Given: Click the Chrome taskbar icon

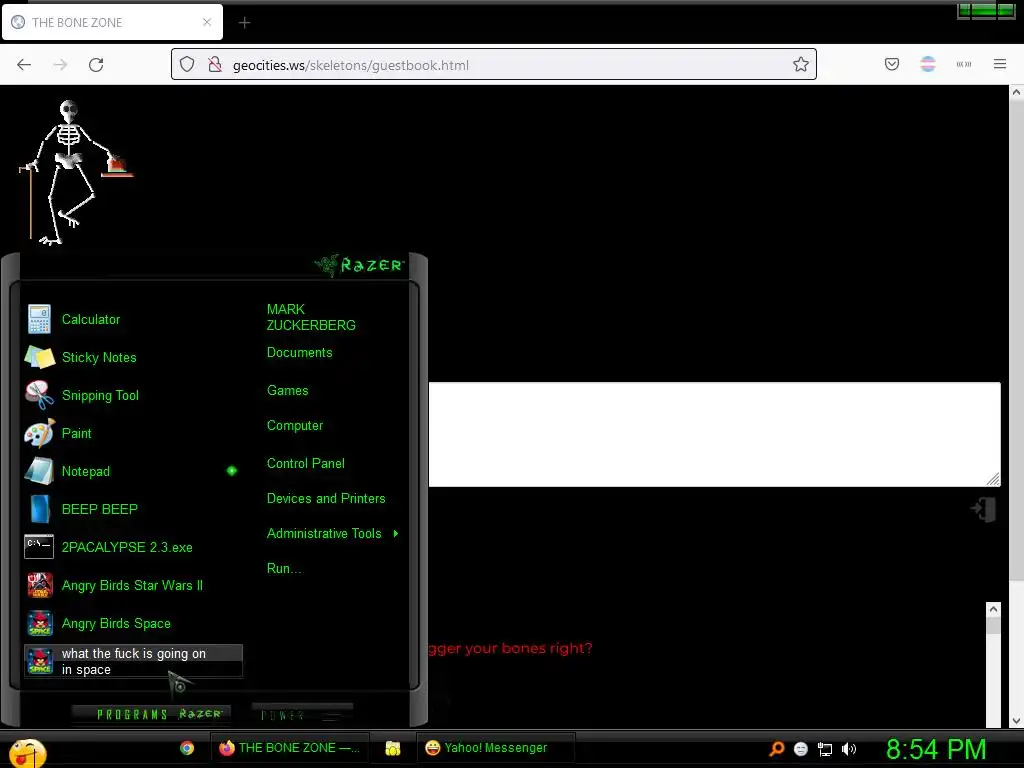Looking at the screenshot, I should (x=187, y=748).
